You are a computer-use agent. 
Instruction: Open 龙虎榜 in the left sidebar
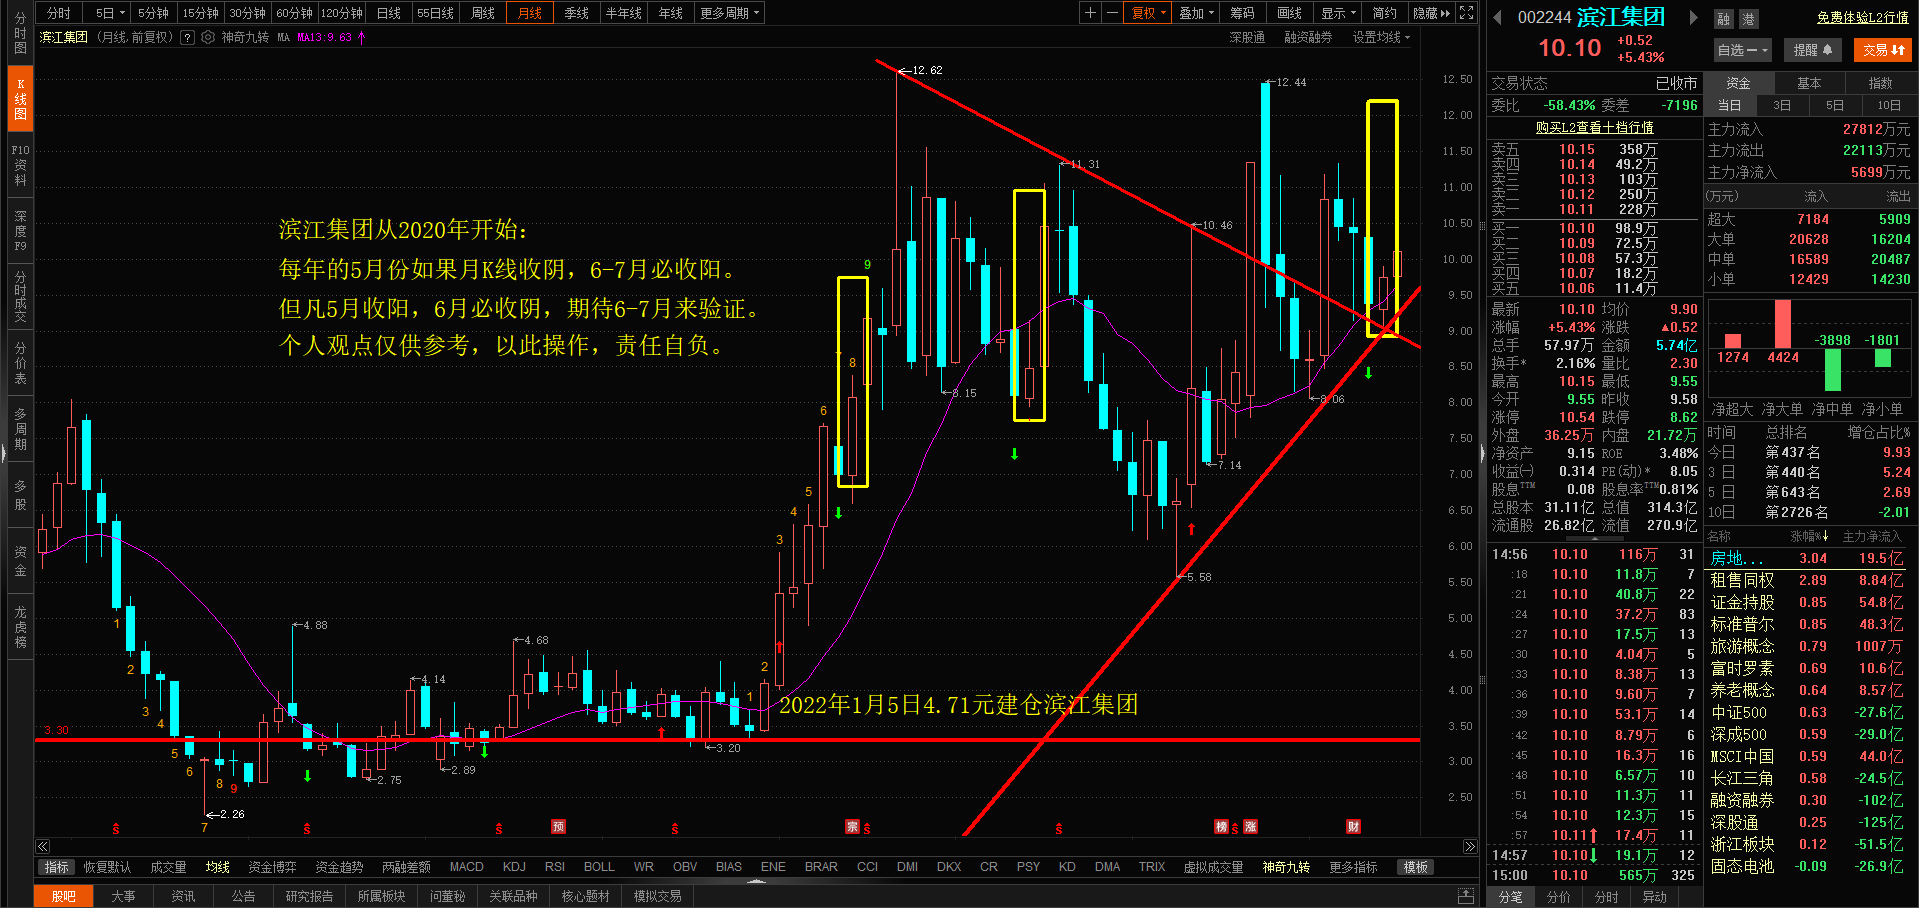(x=20, y=627)
